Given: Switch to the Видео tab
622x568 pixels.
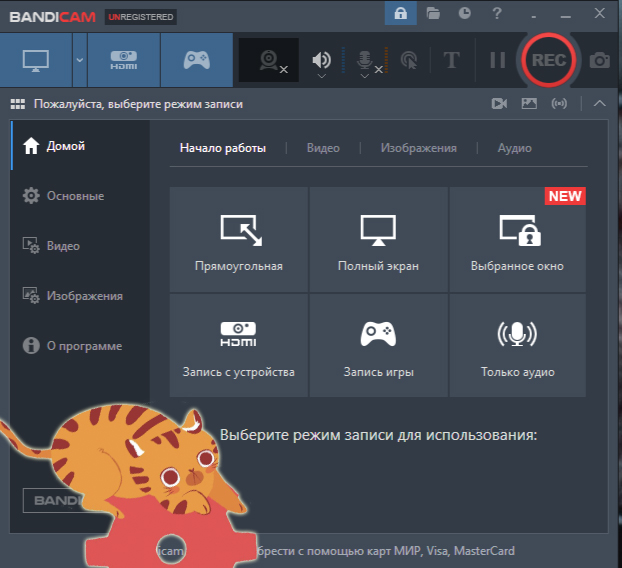Looking at the screenshot, I should pos(323,148).
